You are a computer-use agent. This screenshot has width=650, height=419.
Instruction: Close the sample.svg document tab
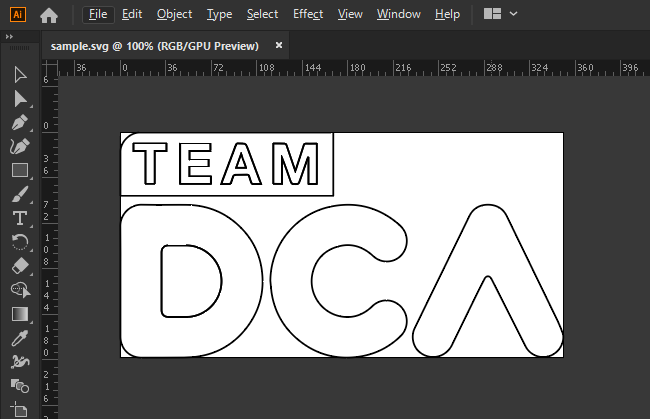point(279,45)
